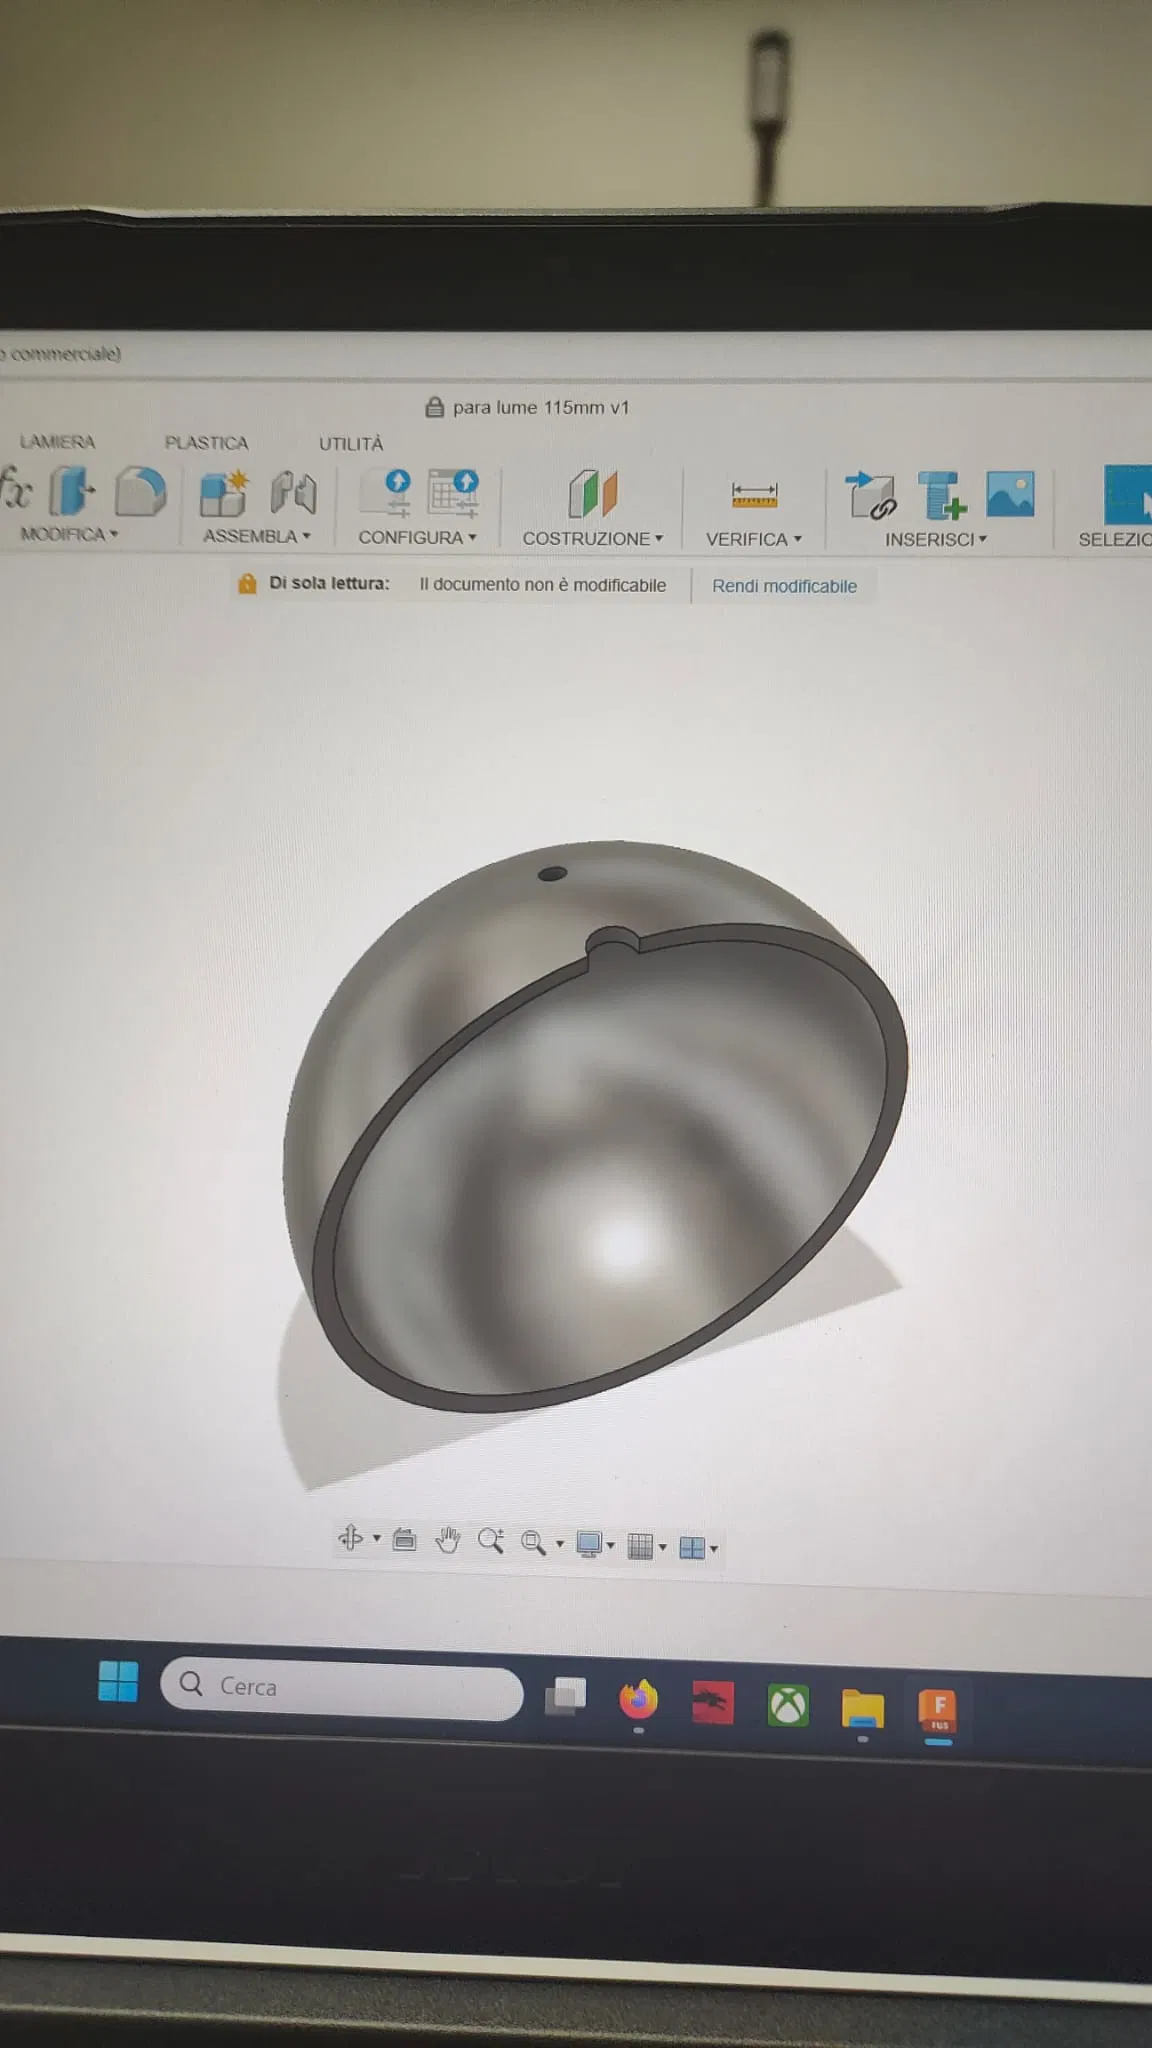This screenshot has height=2048, width=1152.
Task: Open the Configure model icon
Action: coord(389,494)
